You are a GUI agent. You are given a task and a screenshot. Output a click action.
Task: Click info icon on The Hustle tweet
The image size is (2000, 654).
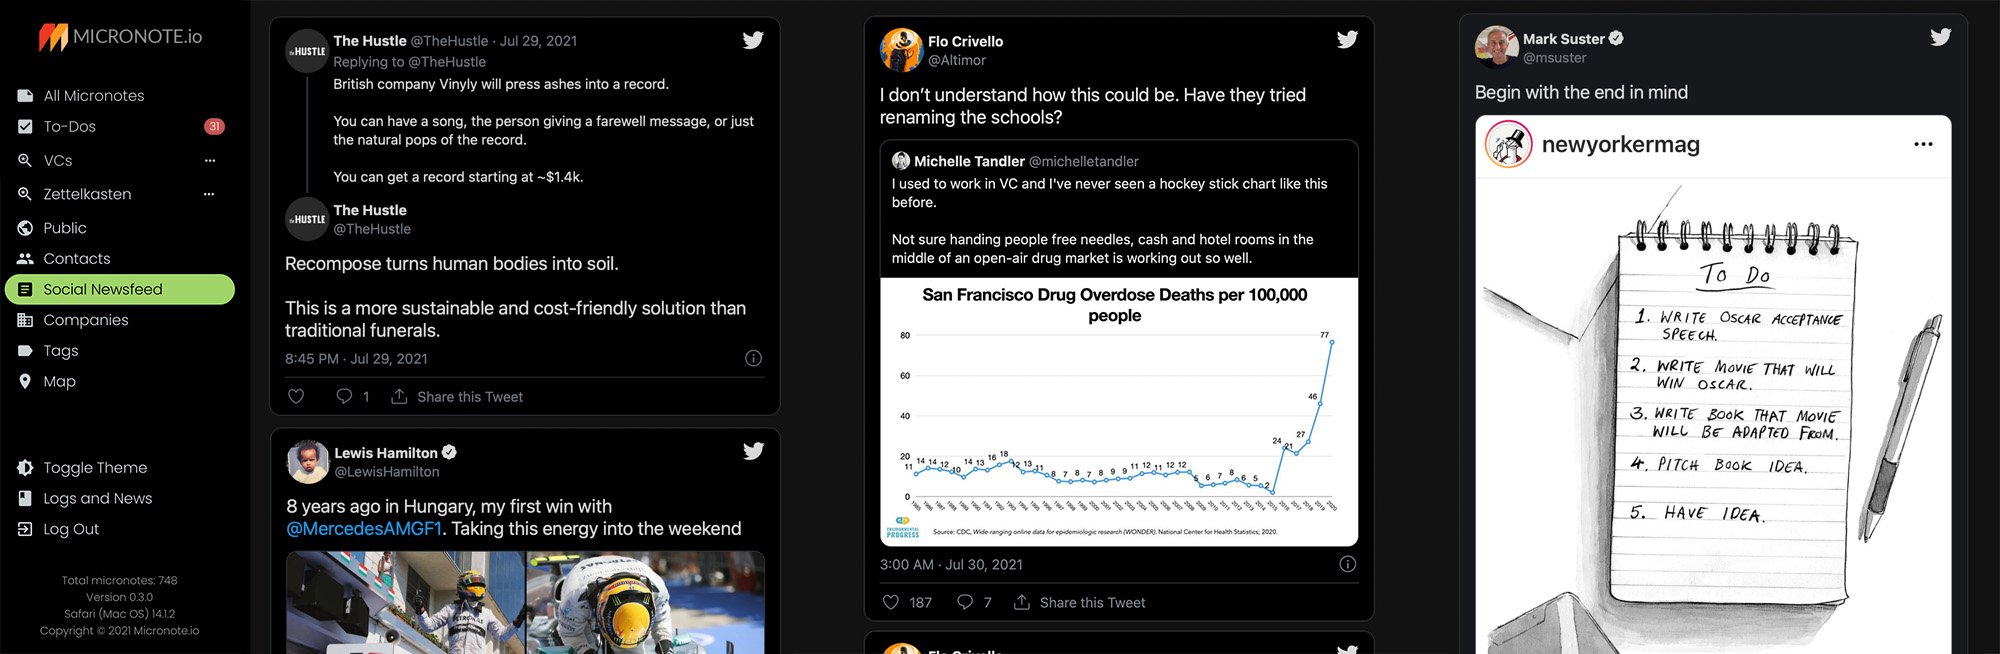pyautogui.click(x=753, y=358)
